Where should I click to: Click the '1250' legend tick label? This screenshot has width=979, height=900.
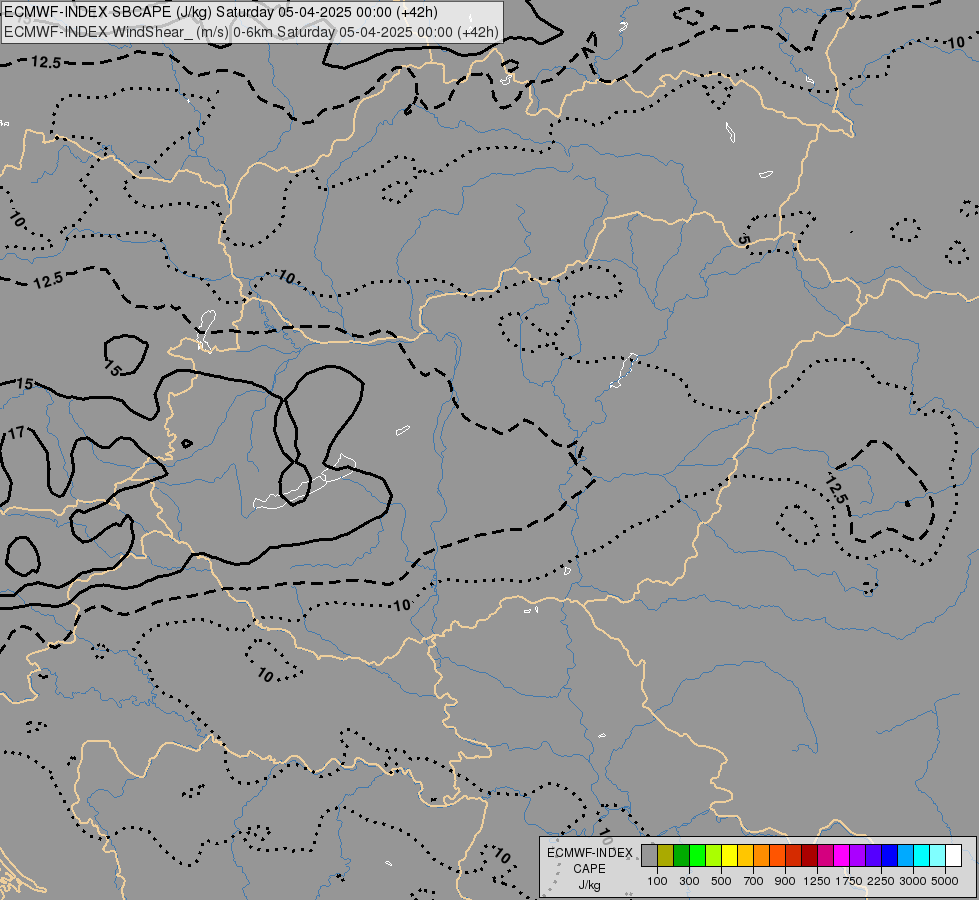point(817,881)
